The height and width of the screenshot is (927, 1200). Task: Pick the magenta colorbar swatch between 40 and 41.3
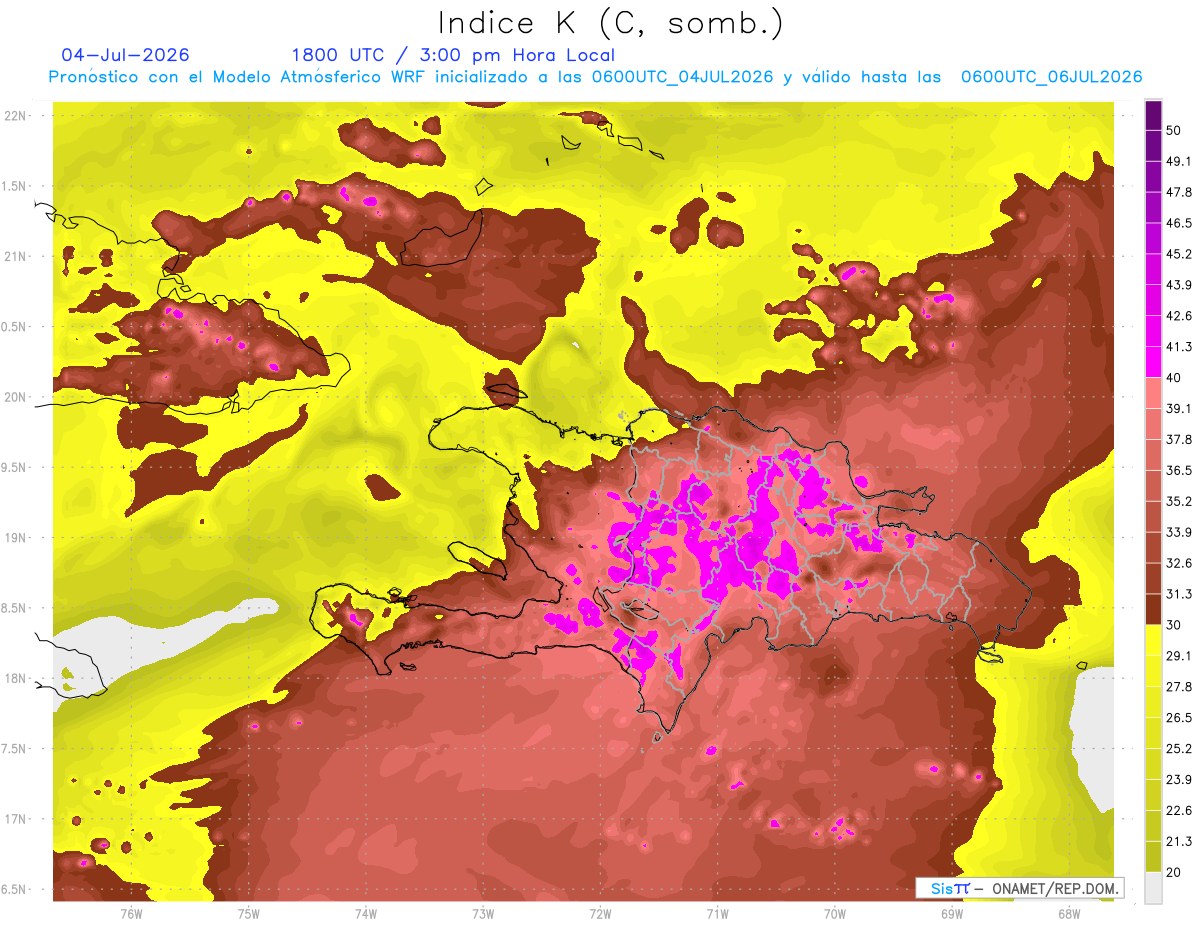click(x=1154, y=363)
